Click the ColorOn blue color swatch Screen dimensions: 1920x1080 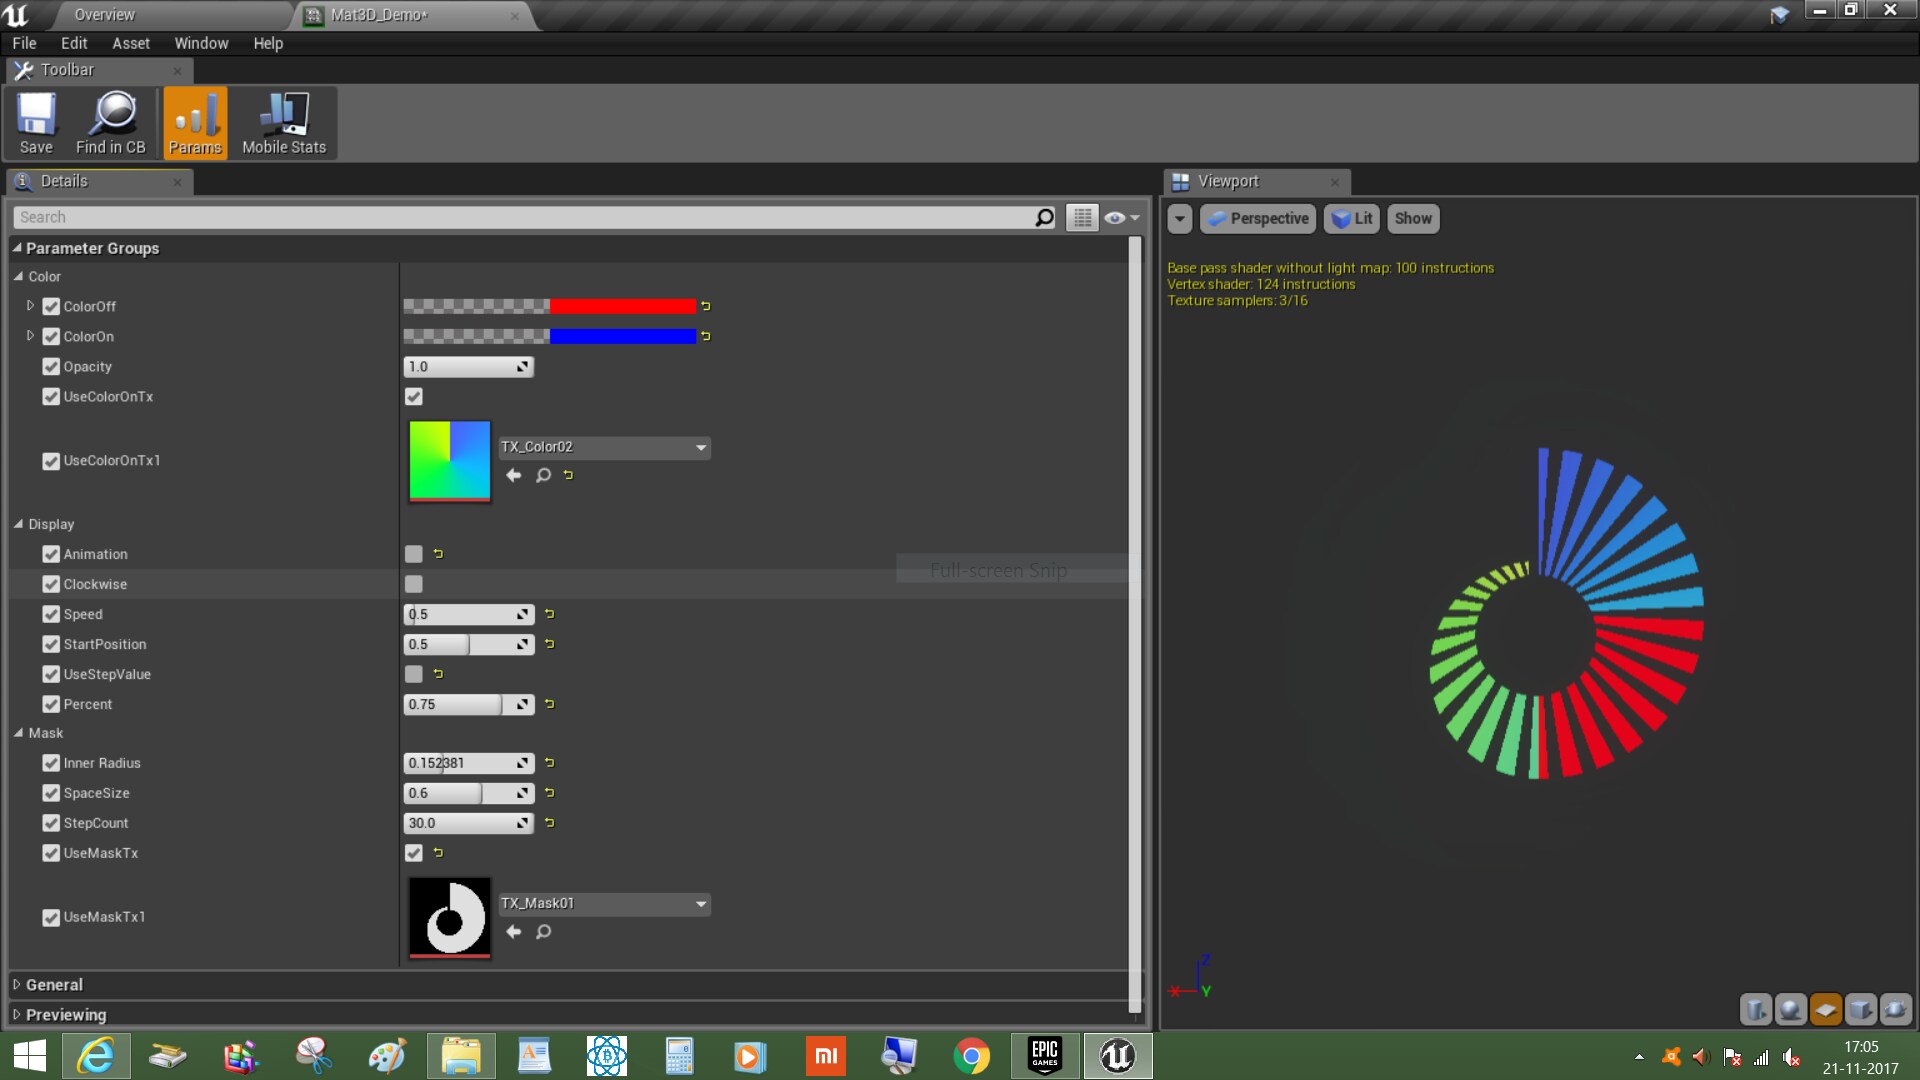click(x=622, y=336)
